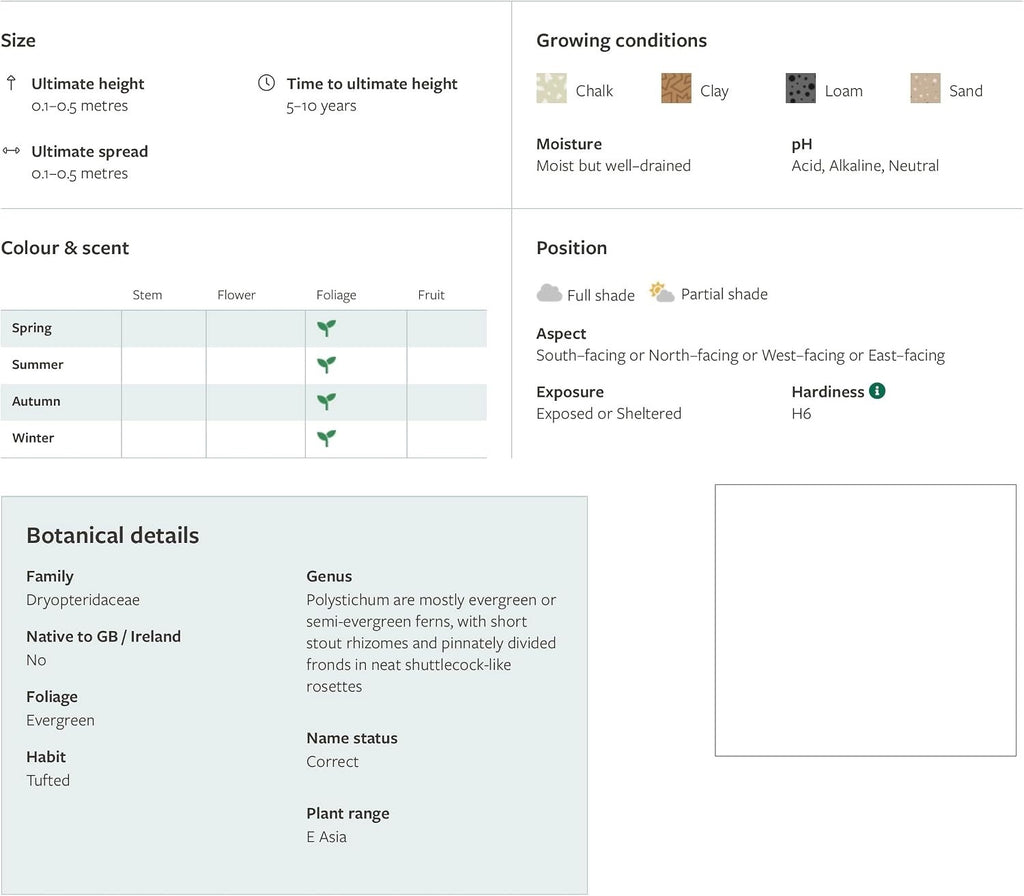The height and width of the screenshot is (896, 1024).
Task: Click the Ultimate height arrow icon
Action: pos(11,83)
